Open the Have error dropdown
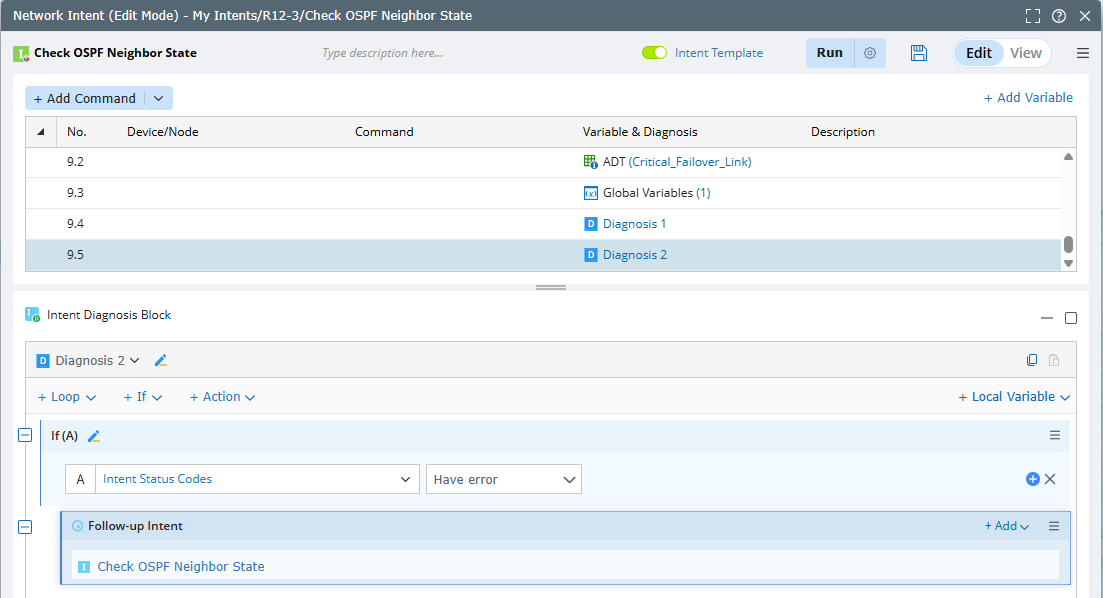Screen dimensions: 1103x598 tap(503, 479)
